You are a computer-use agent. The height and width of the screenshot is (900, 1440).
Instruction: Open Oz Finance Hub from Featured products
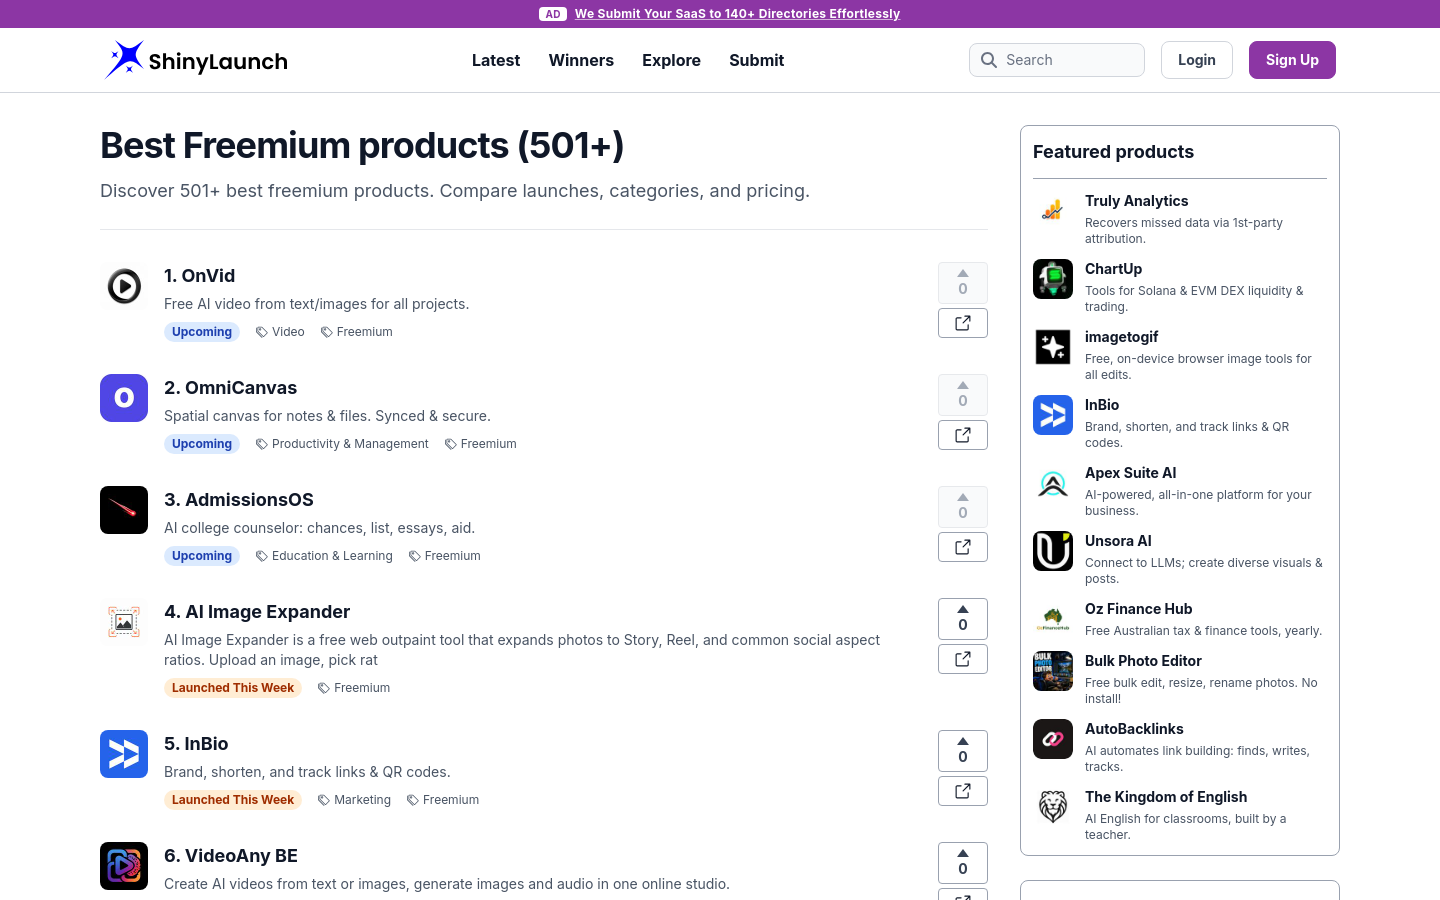1139,609
